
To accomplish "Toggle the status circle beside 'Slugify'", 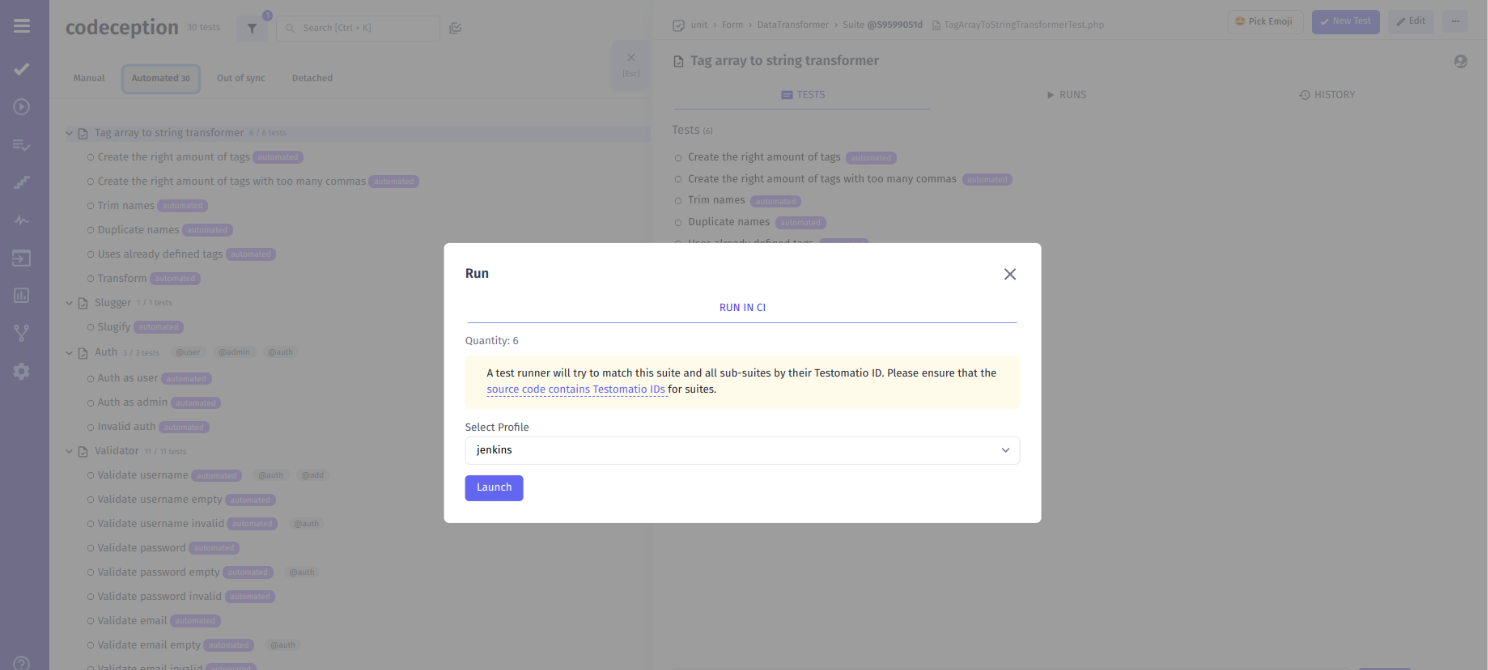I will [91, 326].
